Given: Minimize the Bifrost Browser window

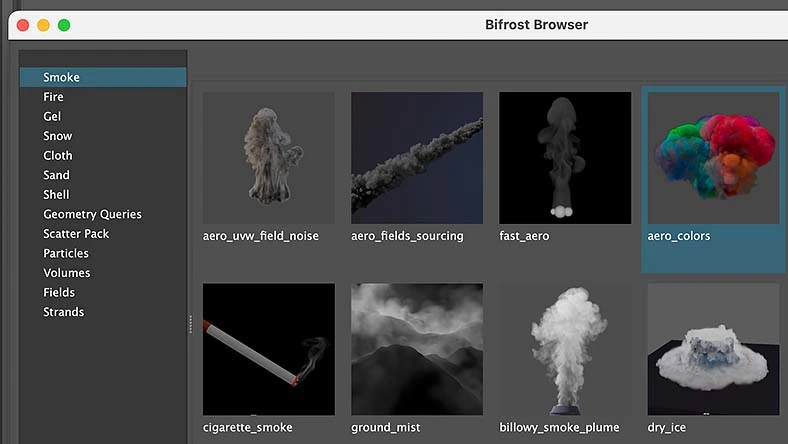Looking at the screenshot, I should [x=44, y=25].
